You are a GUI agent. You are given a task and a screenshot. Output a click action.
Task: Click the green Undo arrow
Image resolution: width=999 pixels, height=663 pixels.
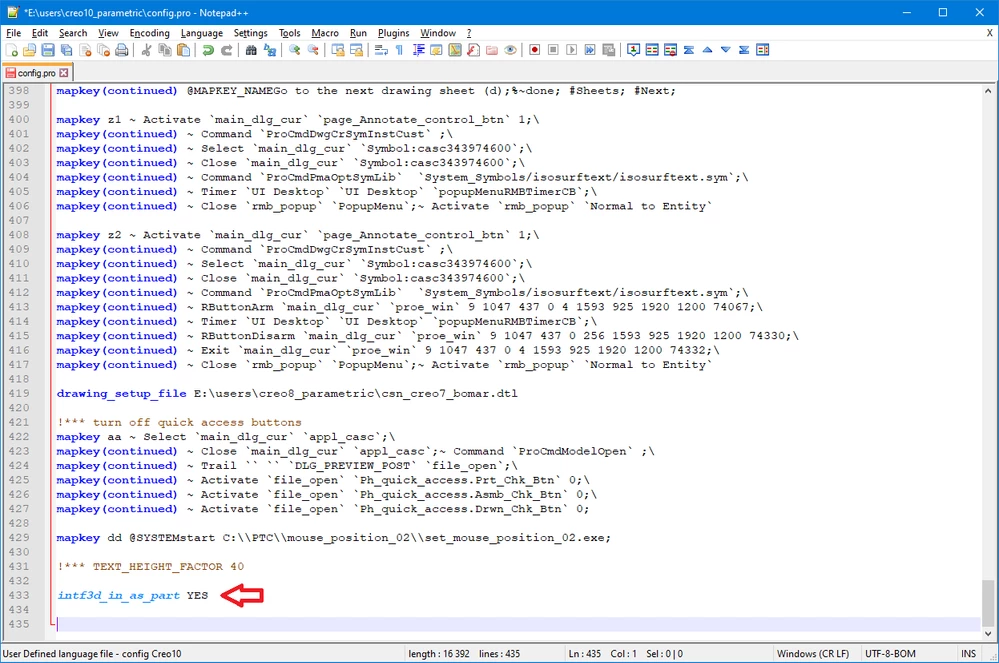[208, 50]
